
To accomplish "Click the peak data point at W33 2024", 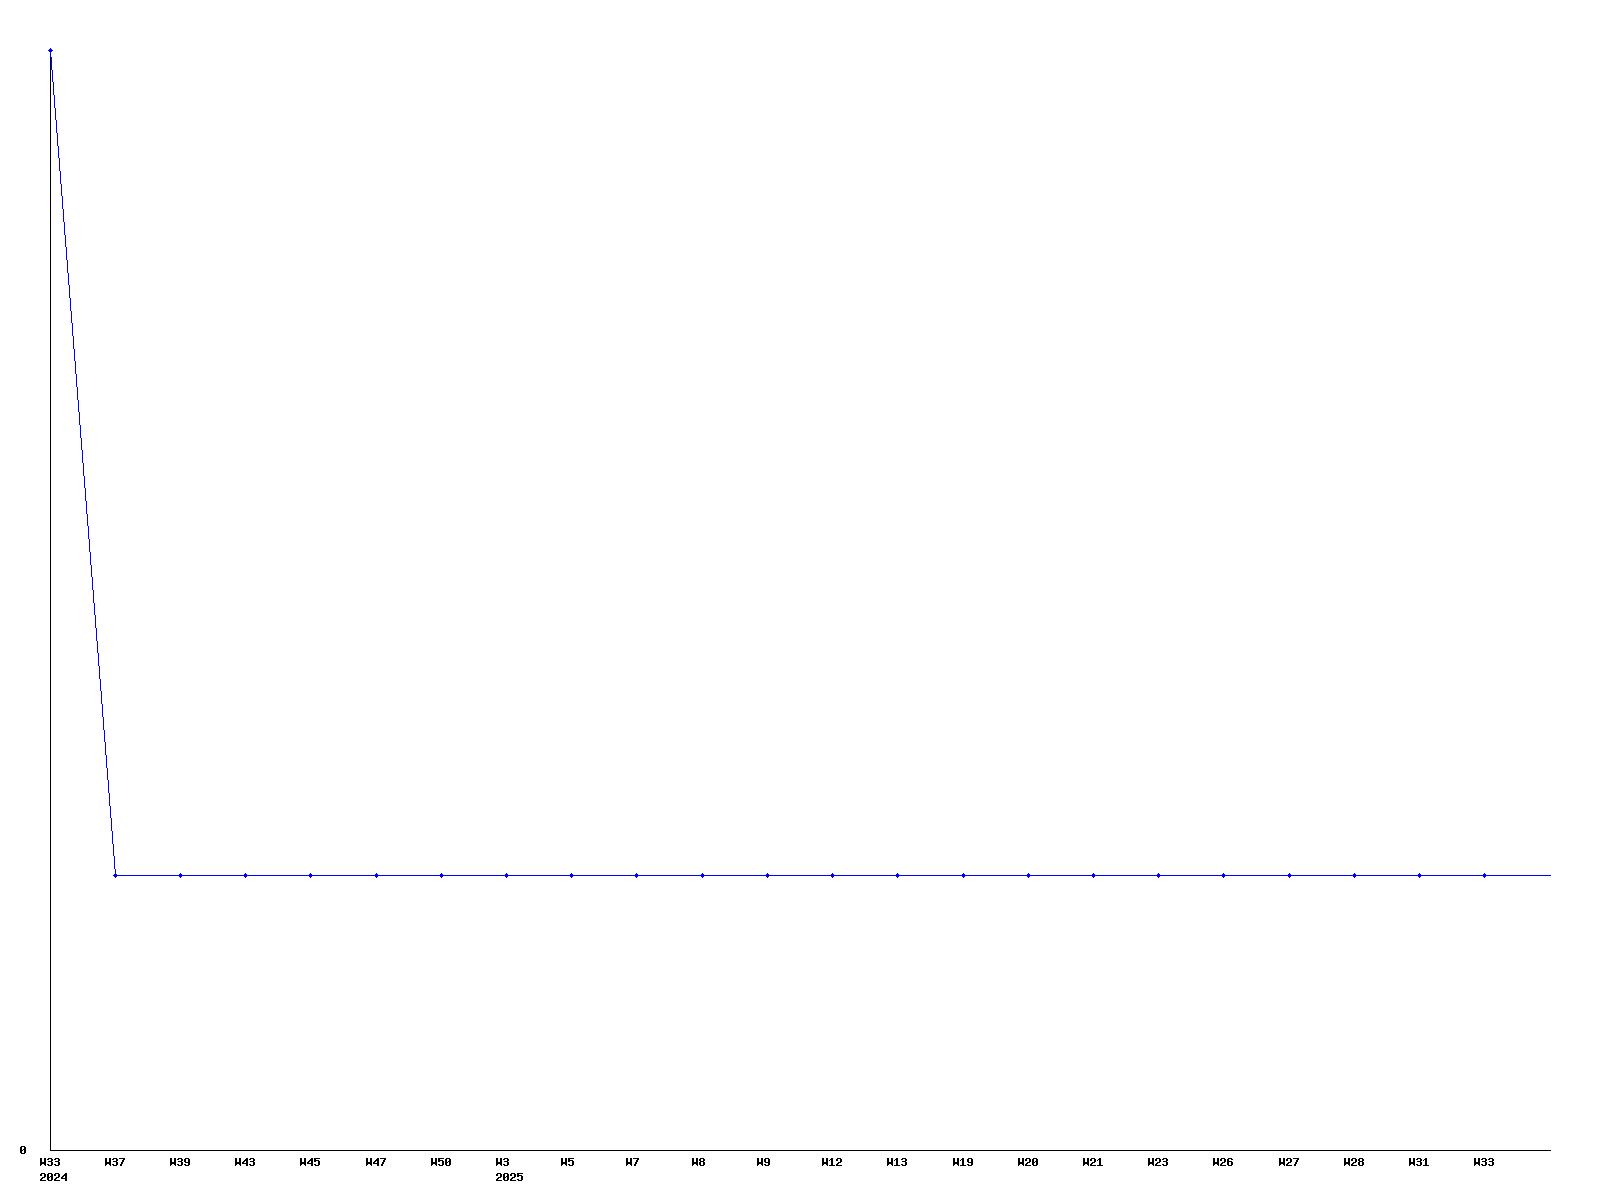I will [50, 50].
